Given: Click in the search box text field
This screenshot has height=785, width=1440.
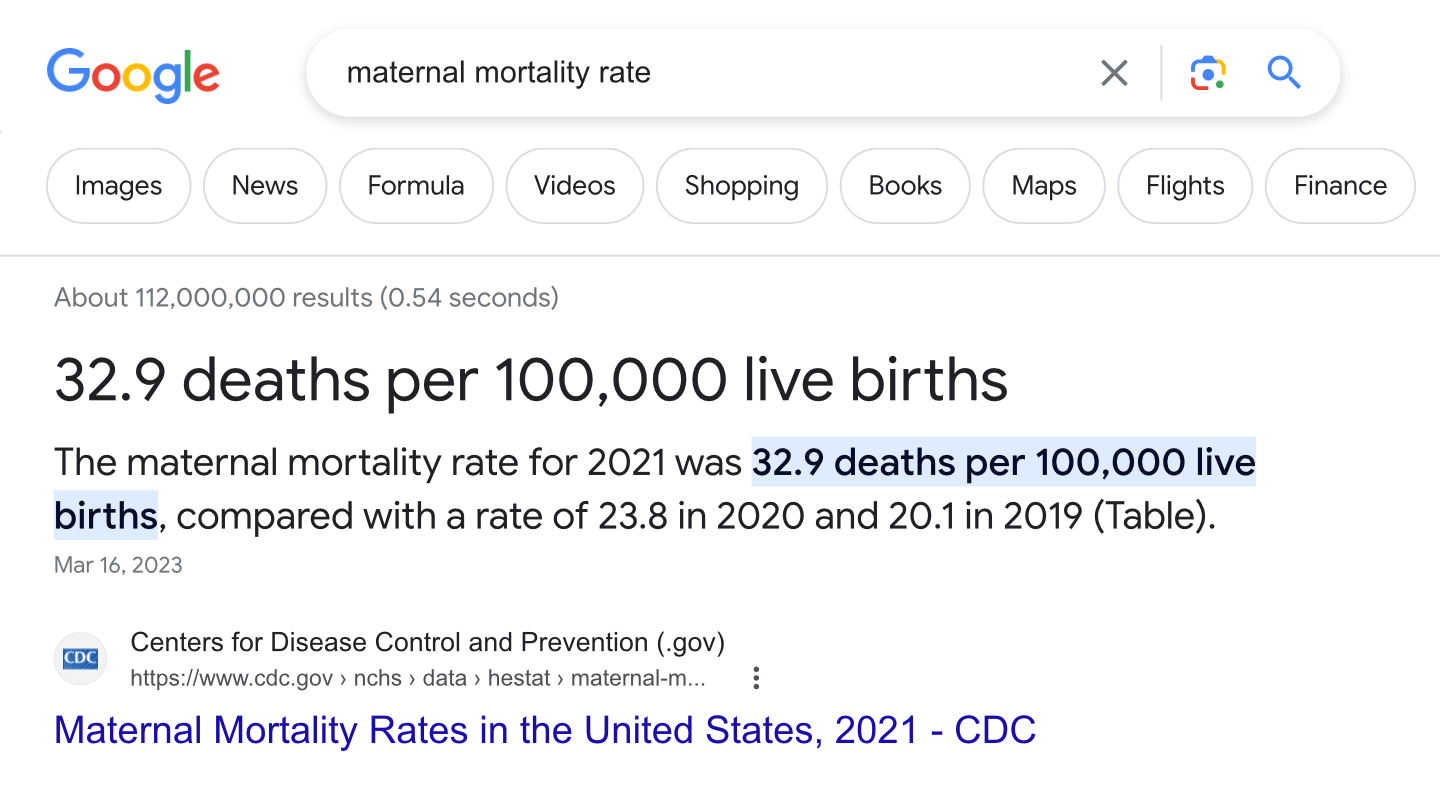Looking at the screenshot, I should (x=700, y=73).
